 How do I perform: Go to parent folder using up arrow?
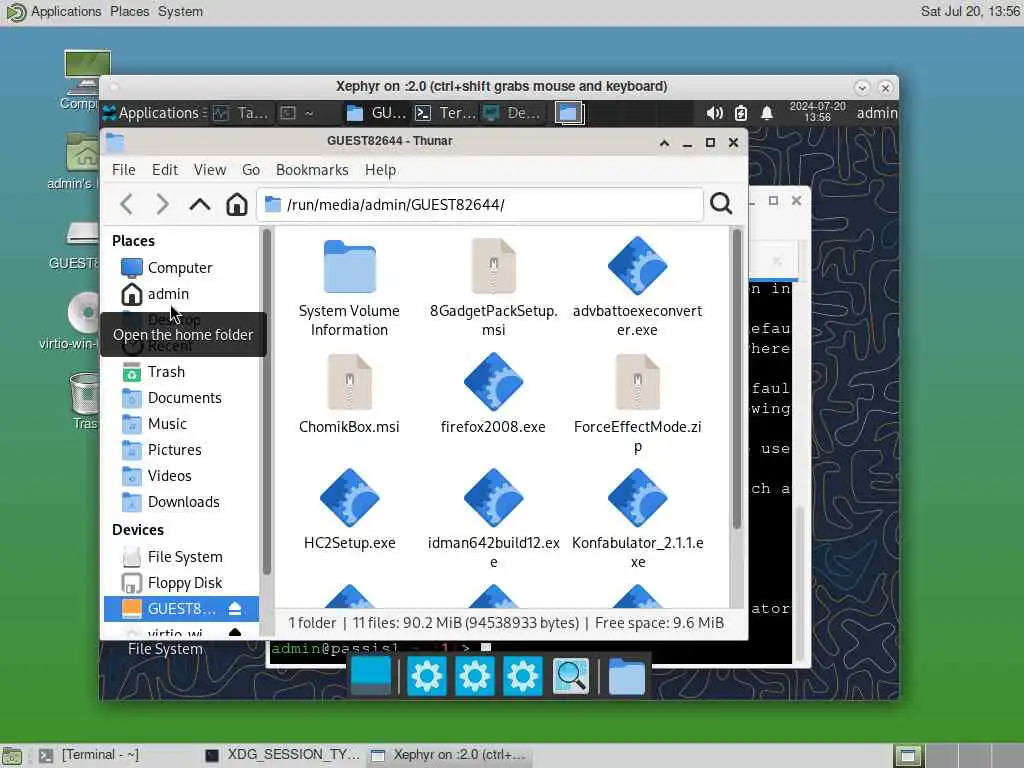tap(200, 204)
